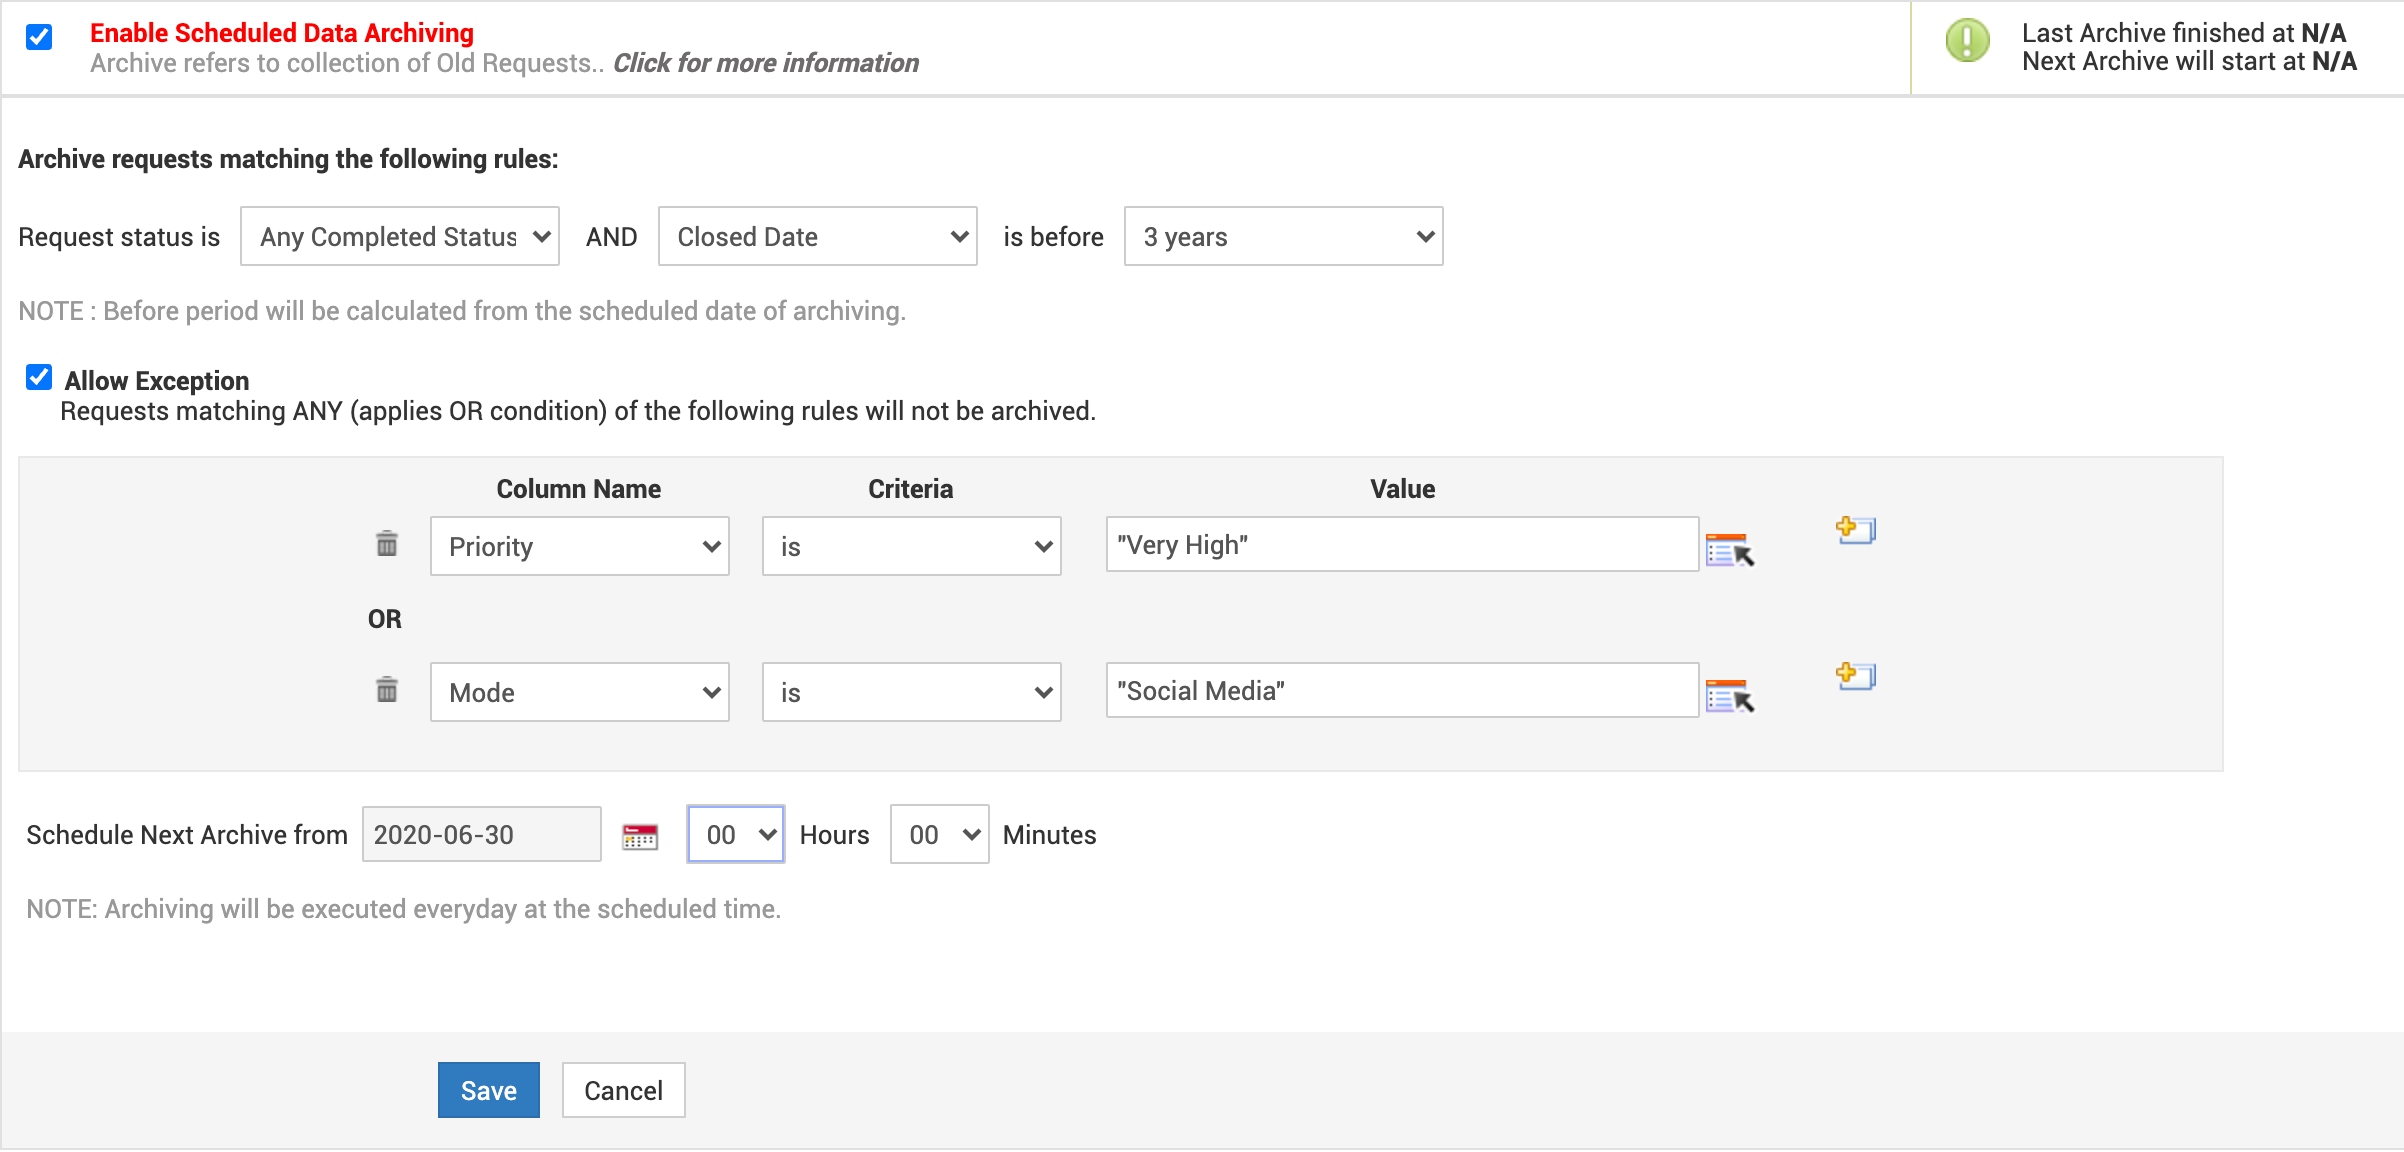2404x1152 pixels.
Task: Click the Save button
Action: click(x=488, y=1090)
